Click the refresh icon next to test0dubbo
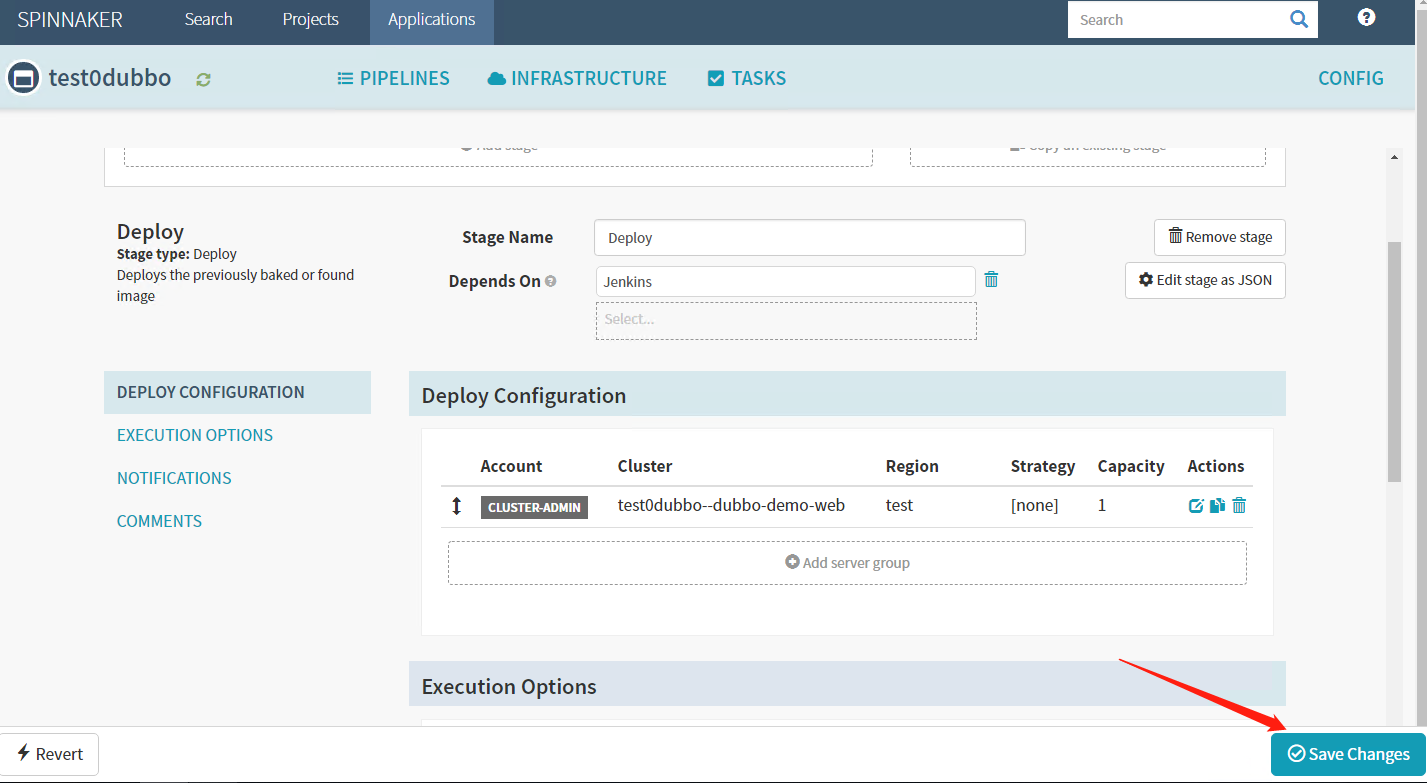Image resolution: width=1427 pixels, height=783 pixels. (x=204, y=79)
